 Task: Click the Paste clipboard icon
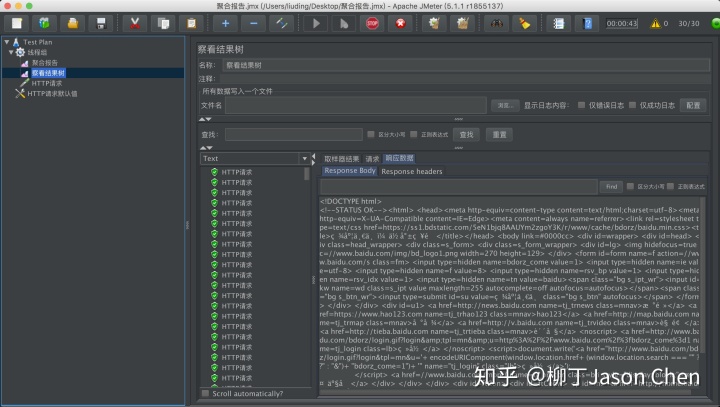point(191,23)
